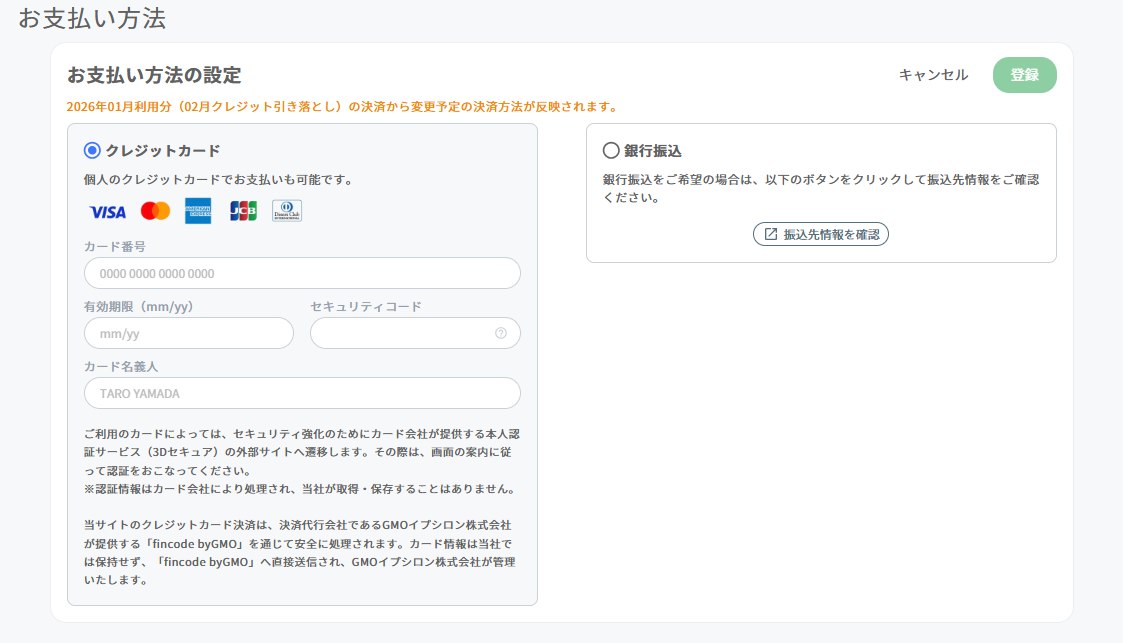Viewport: 1123px width, 643px height.
Task: Click the VISA card logo
Action: click(x=107, y=211)
